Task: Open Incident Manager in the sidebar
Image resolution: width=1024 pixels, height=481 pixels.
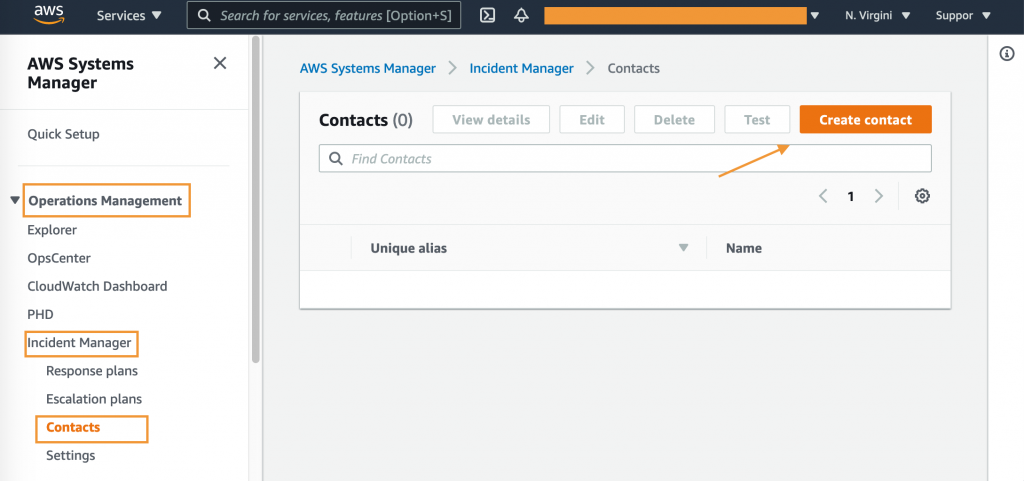Action: coord(80,342)
